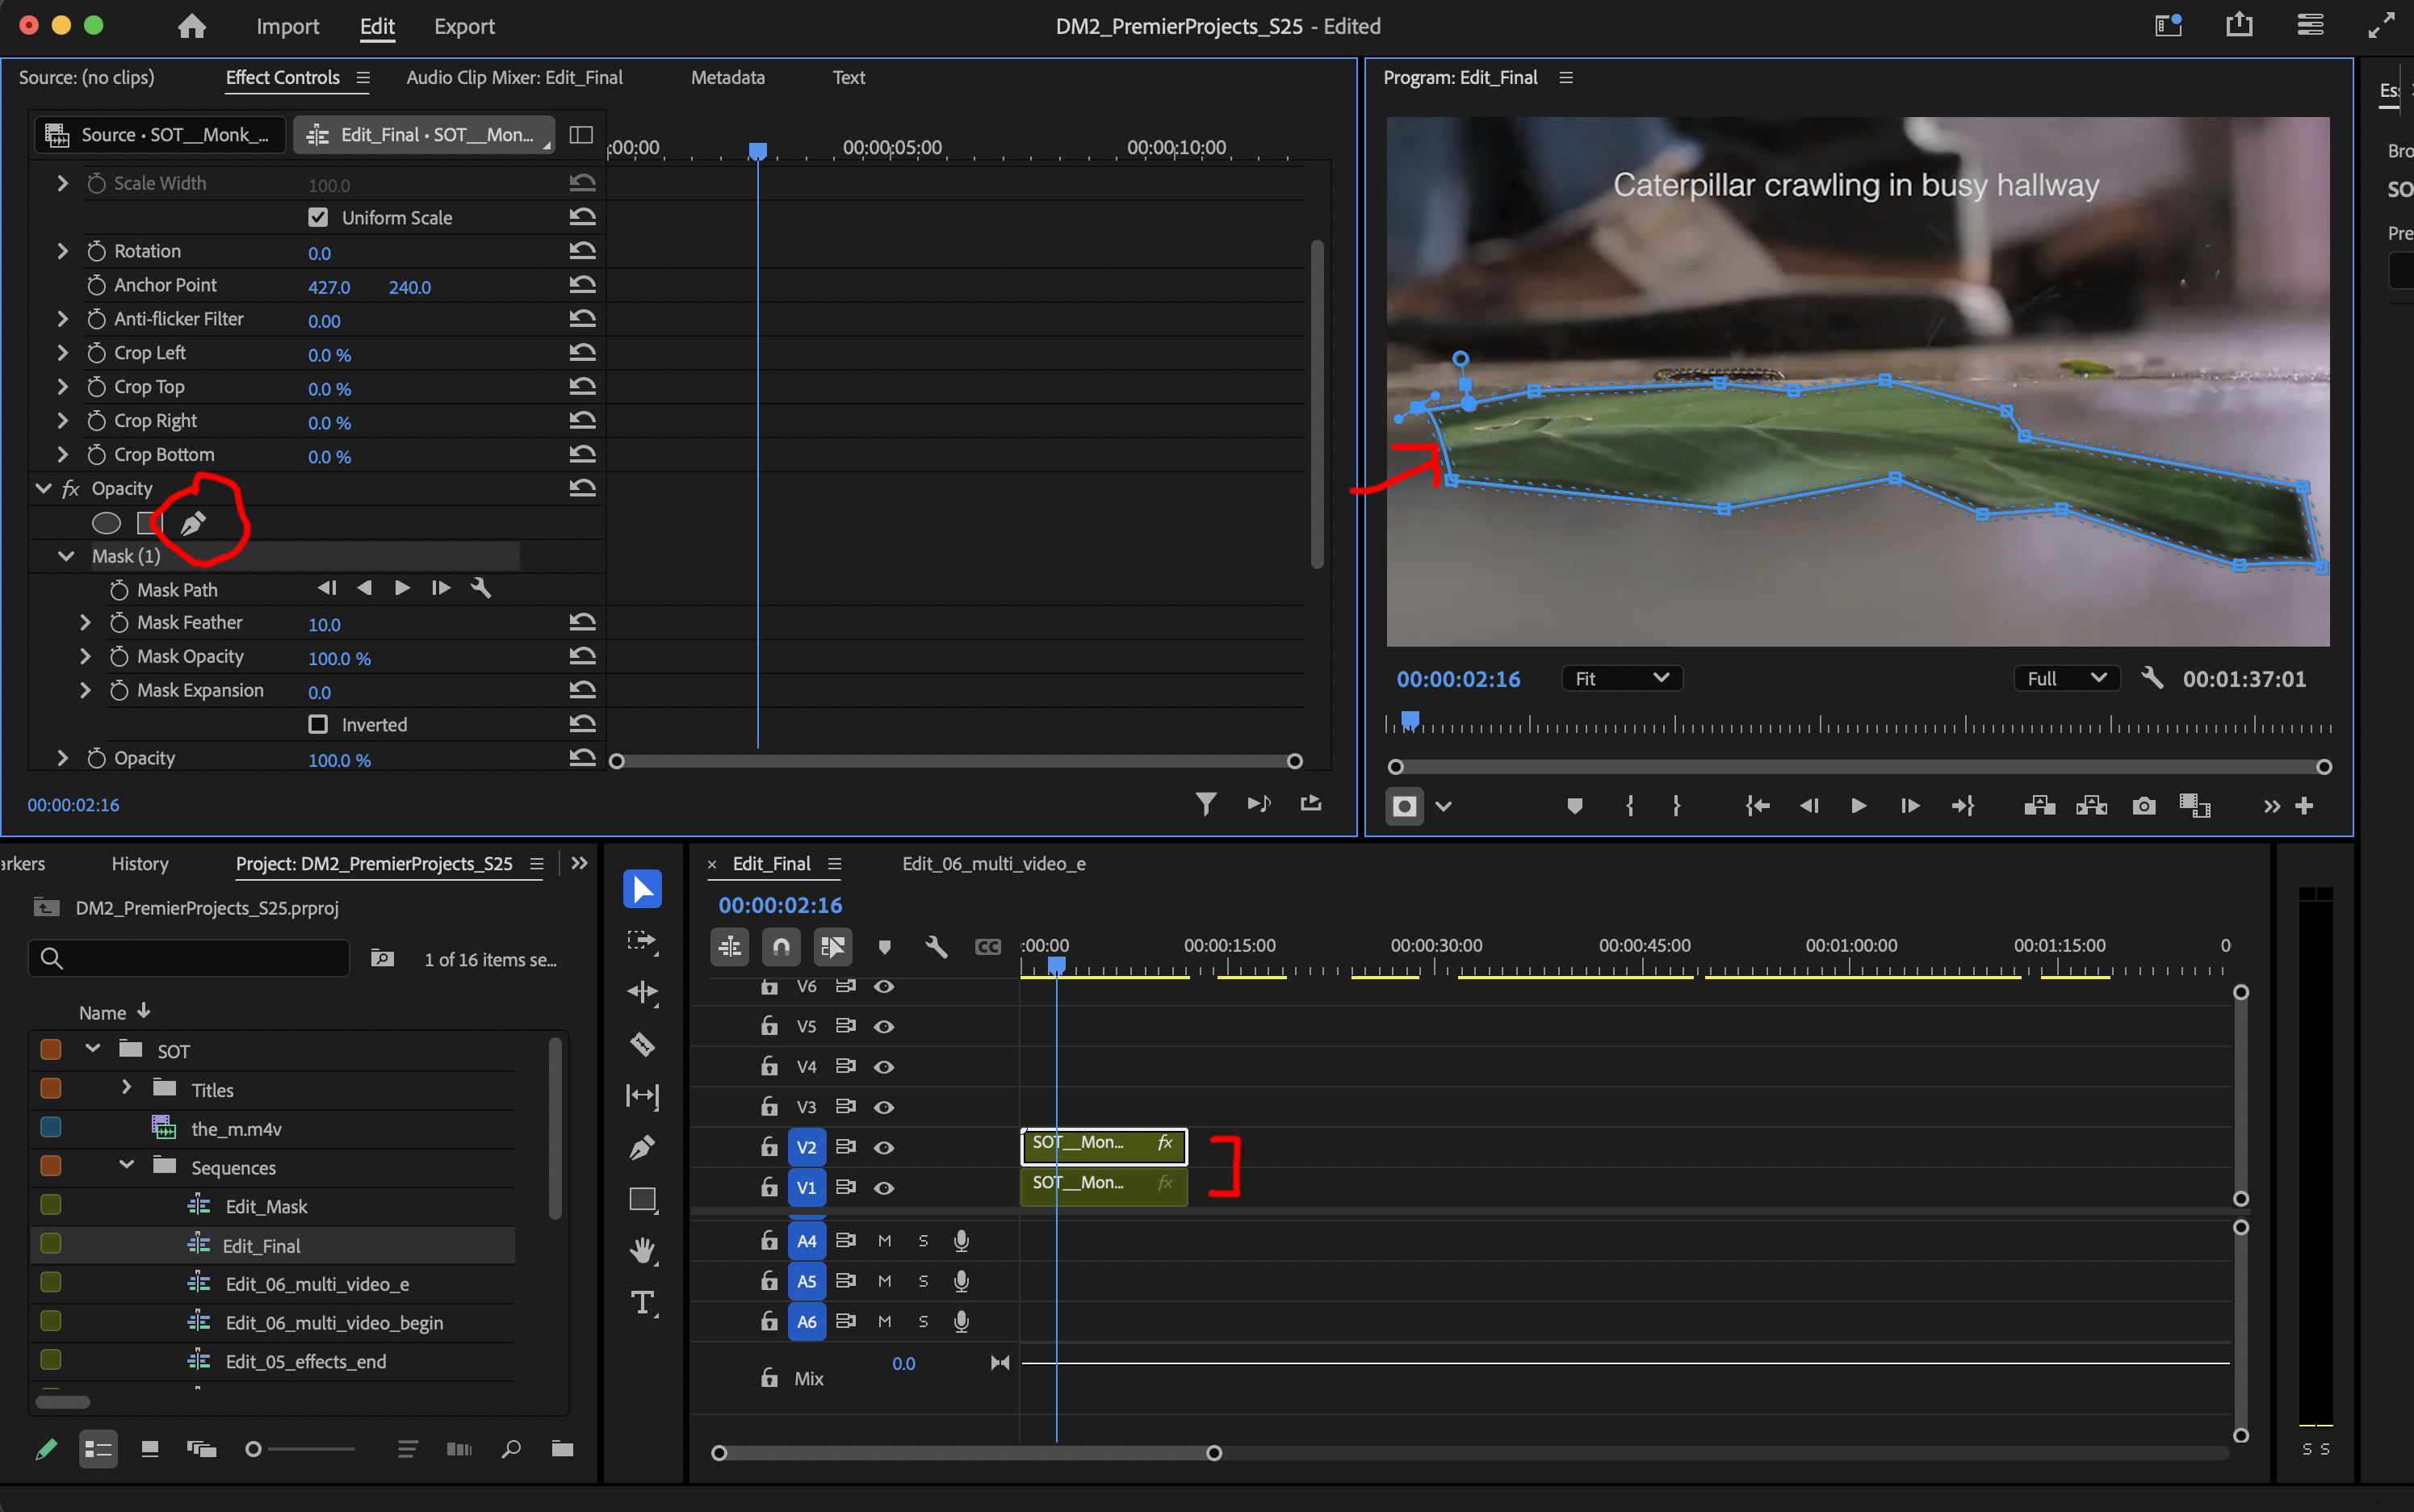This screenshot has height=1512, width=2414.
Task: Play the Program monitor sequence
Action: 1858,806
